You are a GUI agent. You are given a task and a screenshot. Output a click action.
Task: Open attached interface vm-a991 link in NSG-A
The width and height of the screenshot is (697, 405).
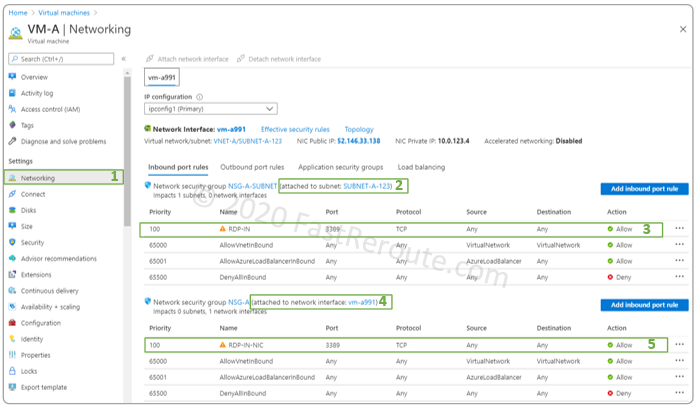click(361, 302)
